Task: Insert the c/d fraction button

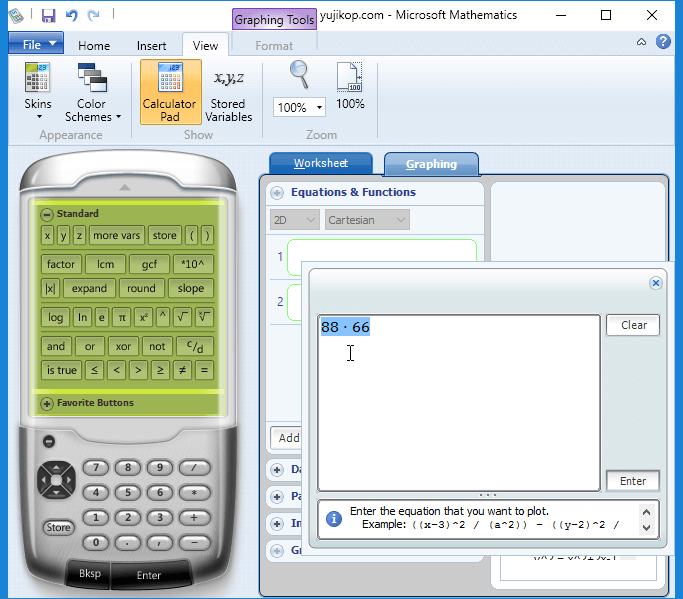Action: pyautogui.click(x=195, y=346)
